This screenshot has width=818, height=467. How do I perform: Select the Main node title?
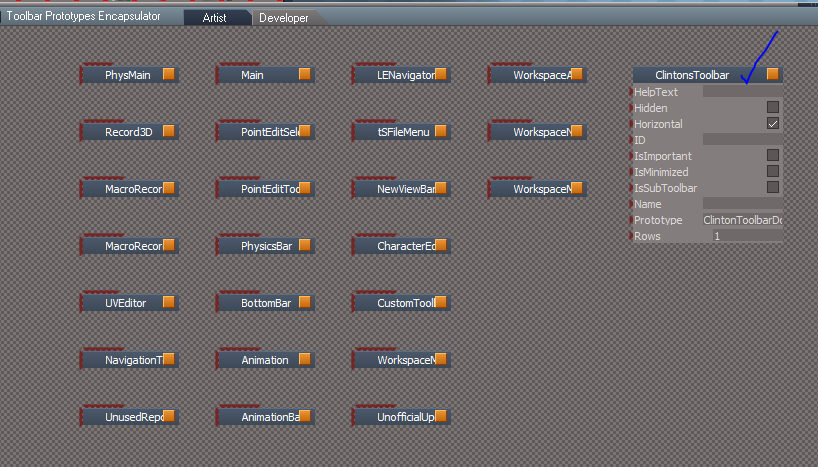tap(252, 75)
